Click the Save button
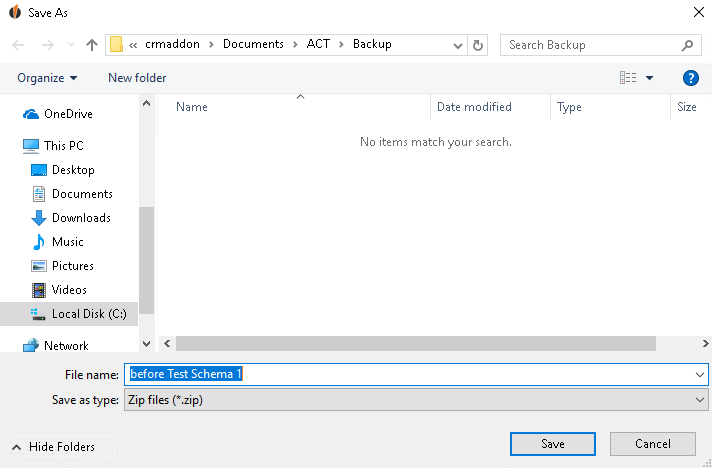Screen dimensions: 712x468 [x=553, y=443]
